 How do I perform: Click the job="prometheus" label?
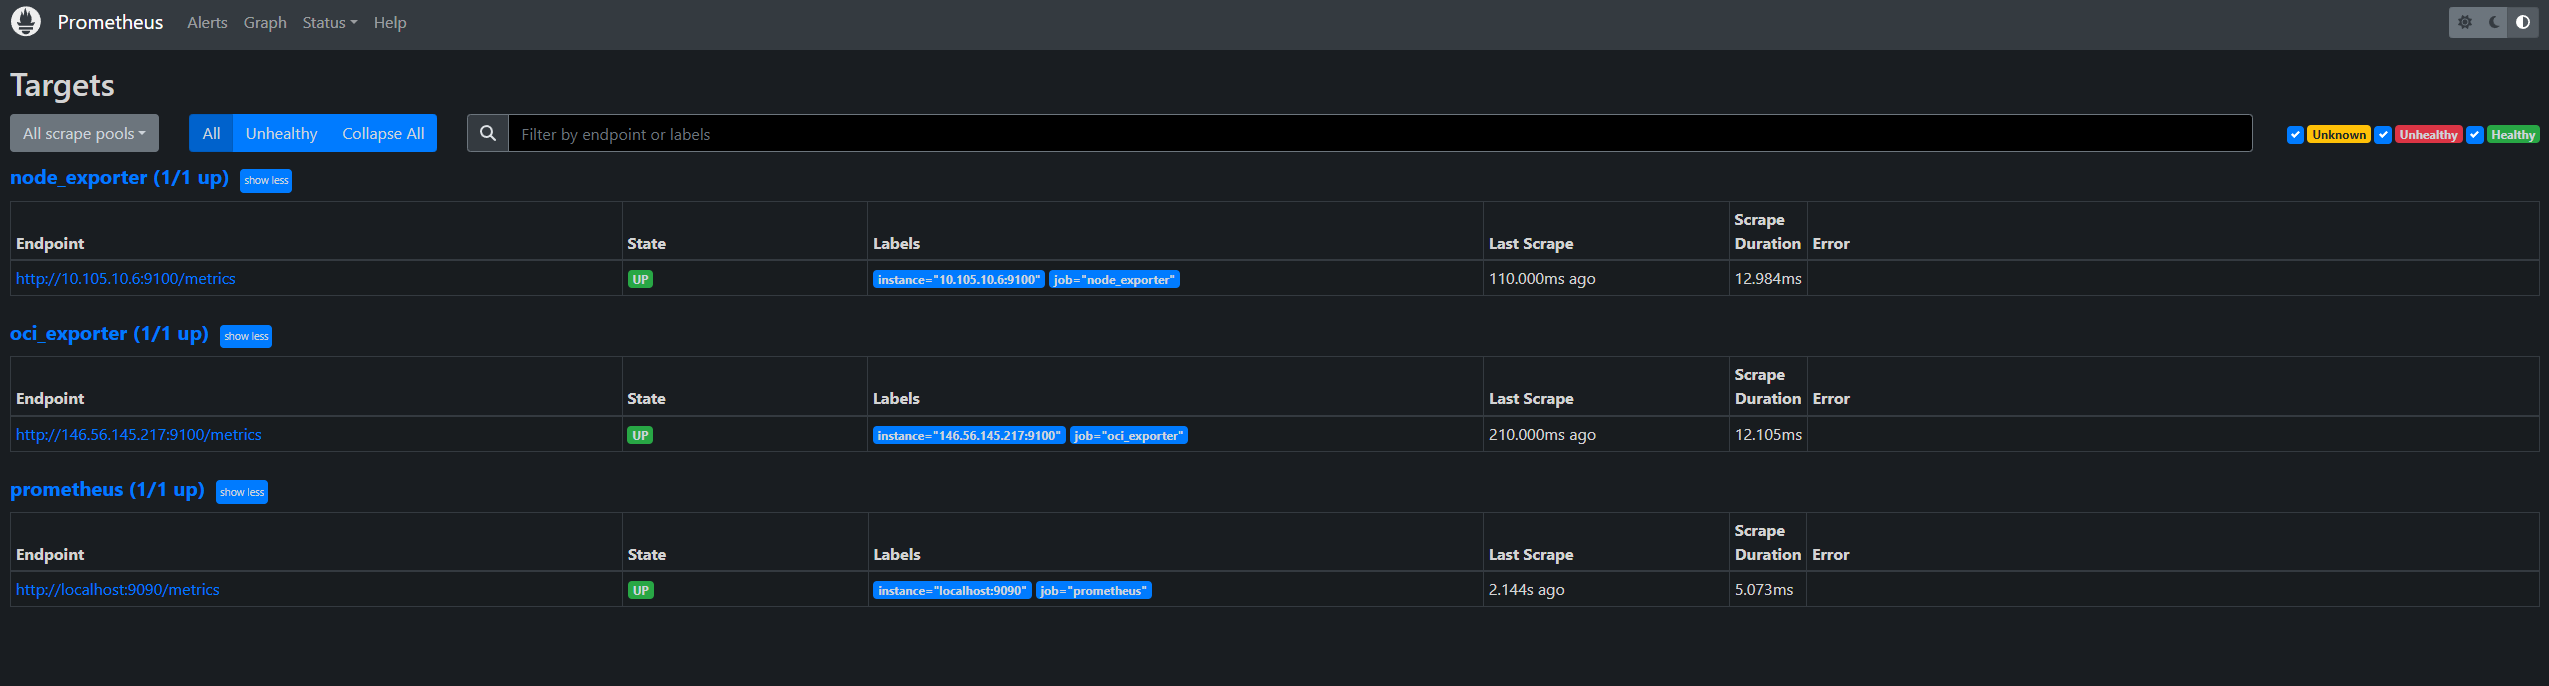(x=1094, y=590)
